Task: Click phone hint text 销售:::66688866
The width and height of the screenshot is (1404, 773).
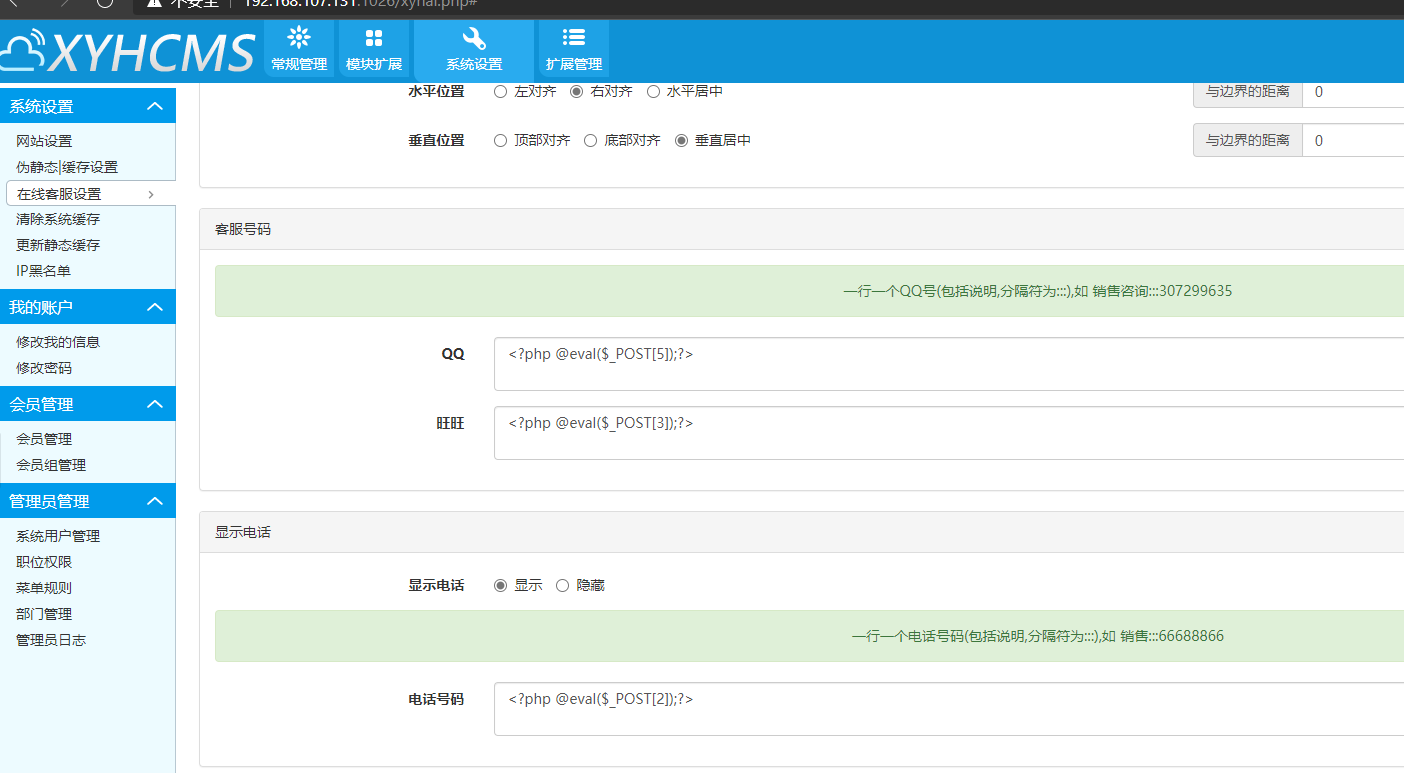Action: [1172, 636]
